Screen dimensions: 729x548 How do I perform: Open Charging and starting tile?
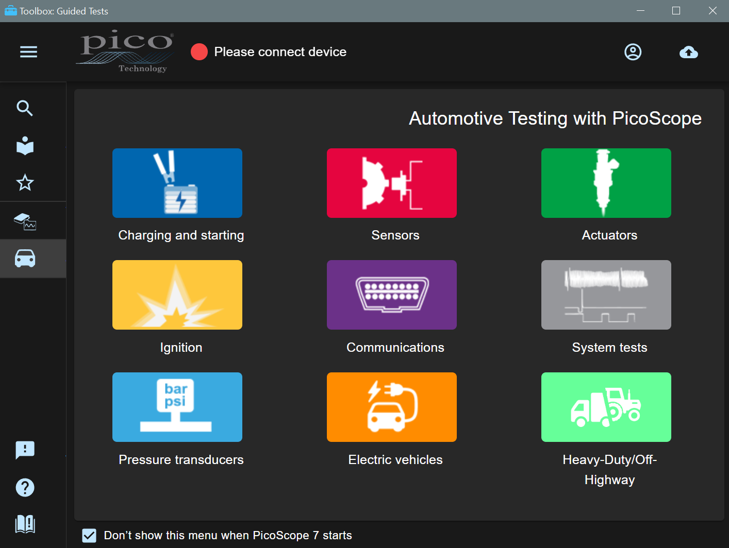click(177, 183)
